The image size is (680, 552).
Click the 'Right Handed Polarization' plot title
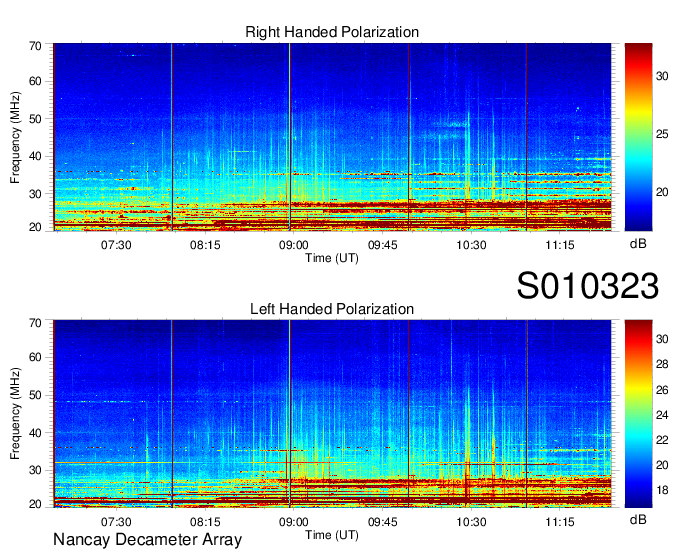tap(332, 32)
